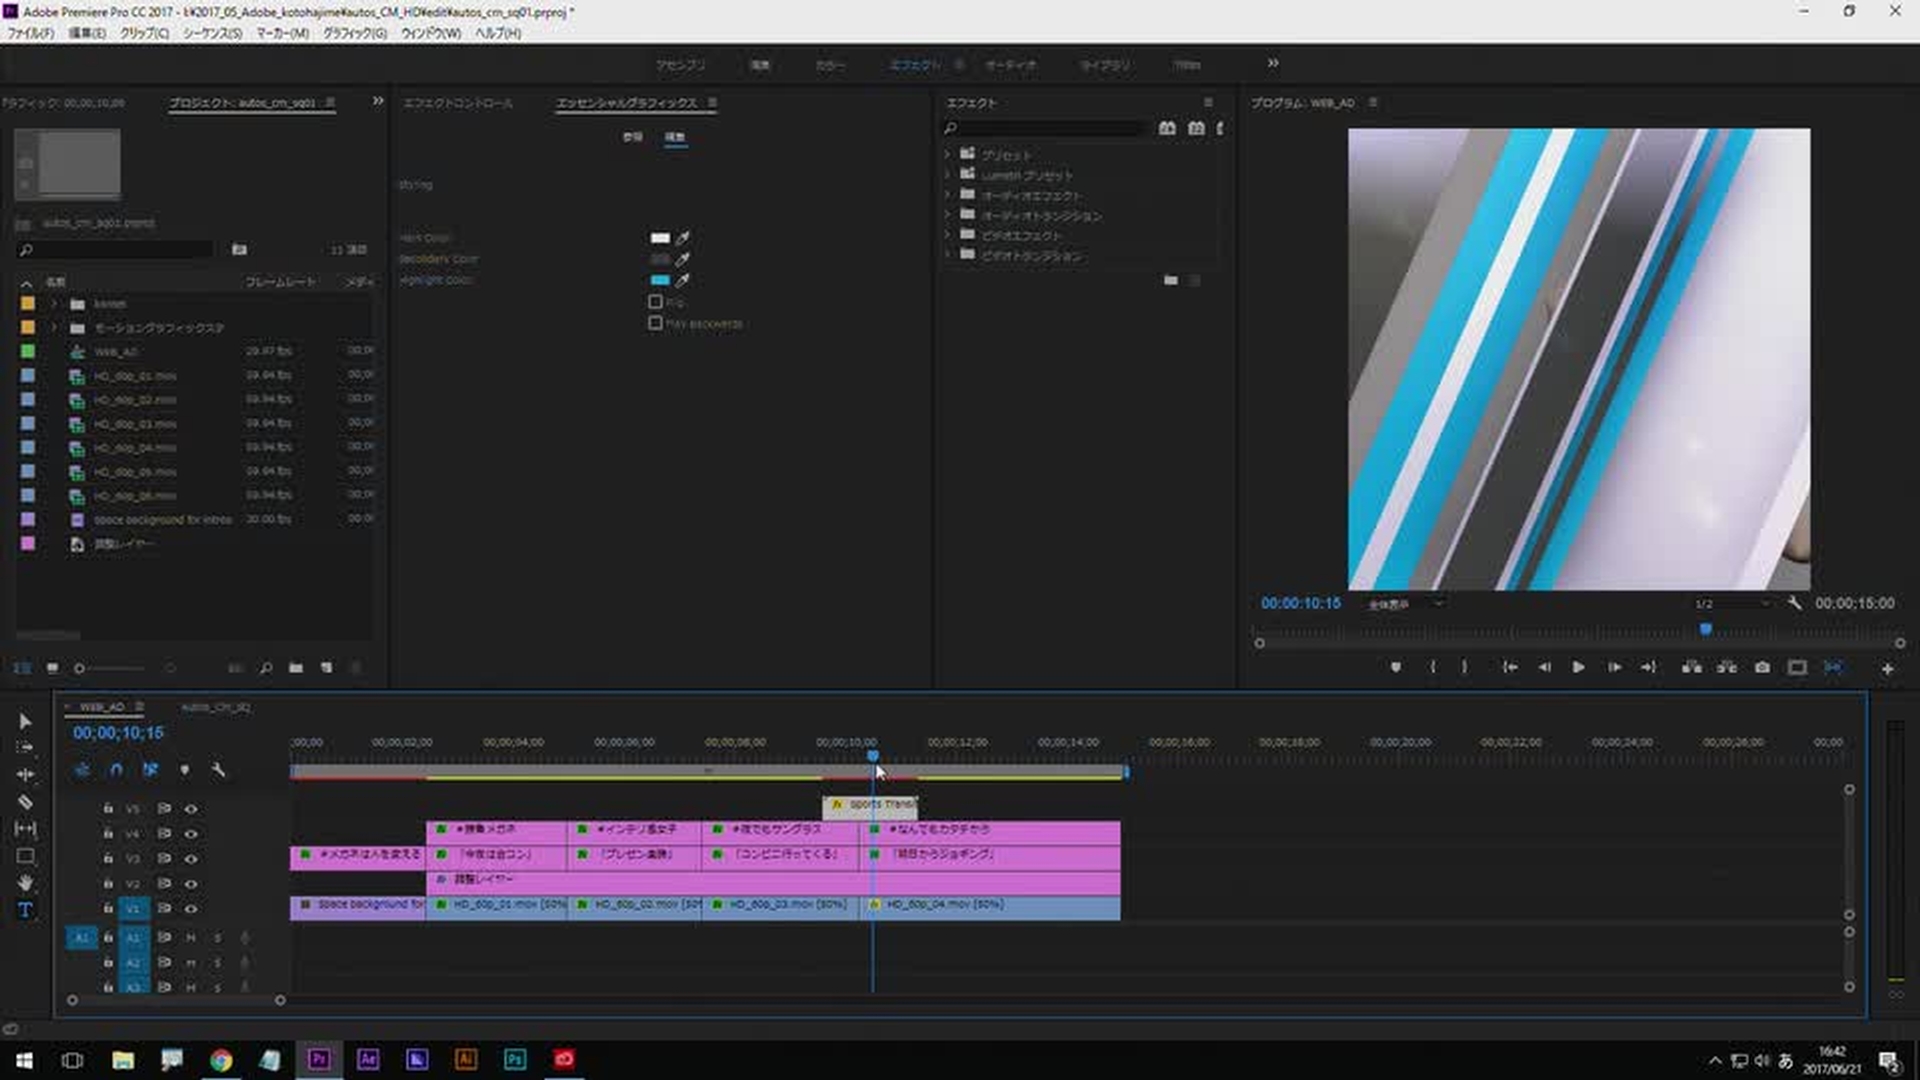The width and height of the screenshot is (1920, 1080).
Task: Open the Sequence menu (シーケンス)
Action: point(212,33)
